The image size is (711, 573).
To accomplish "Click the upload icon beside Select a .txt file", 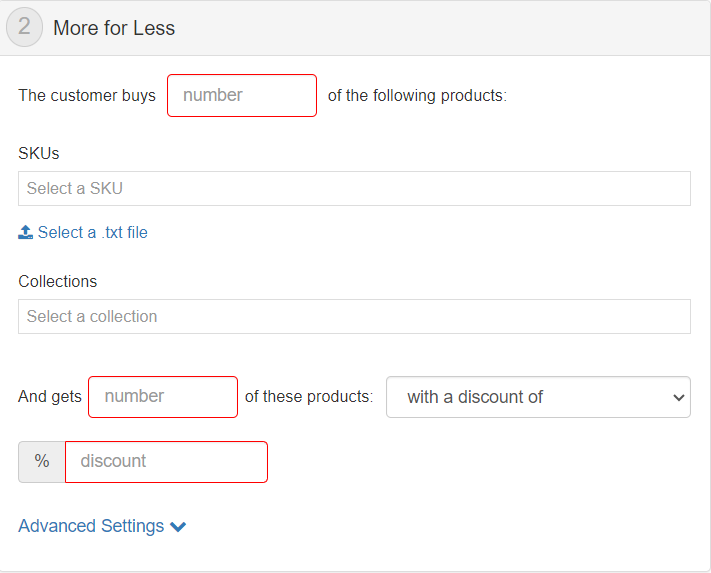I will tap(26, 232).
